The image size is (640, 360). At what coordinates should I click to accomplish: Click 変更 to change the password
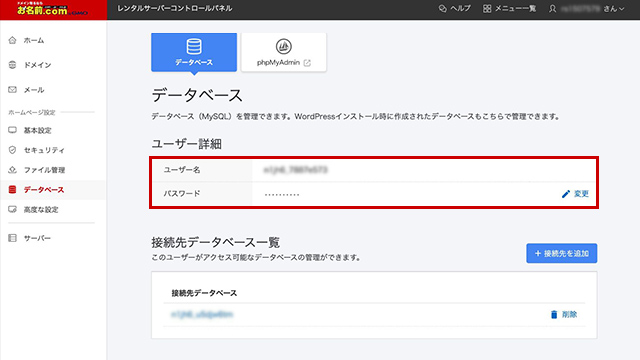point(581,194)
